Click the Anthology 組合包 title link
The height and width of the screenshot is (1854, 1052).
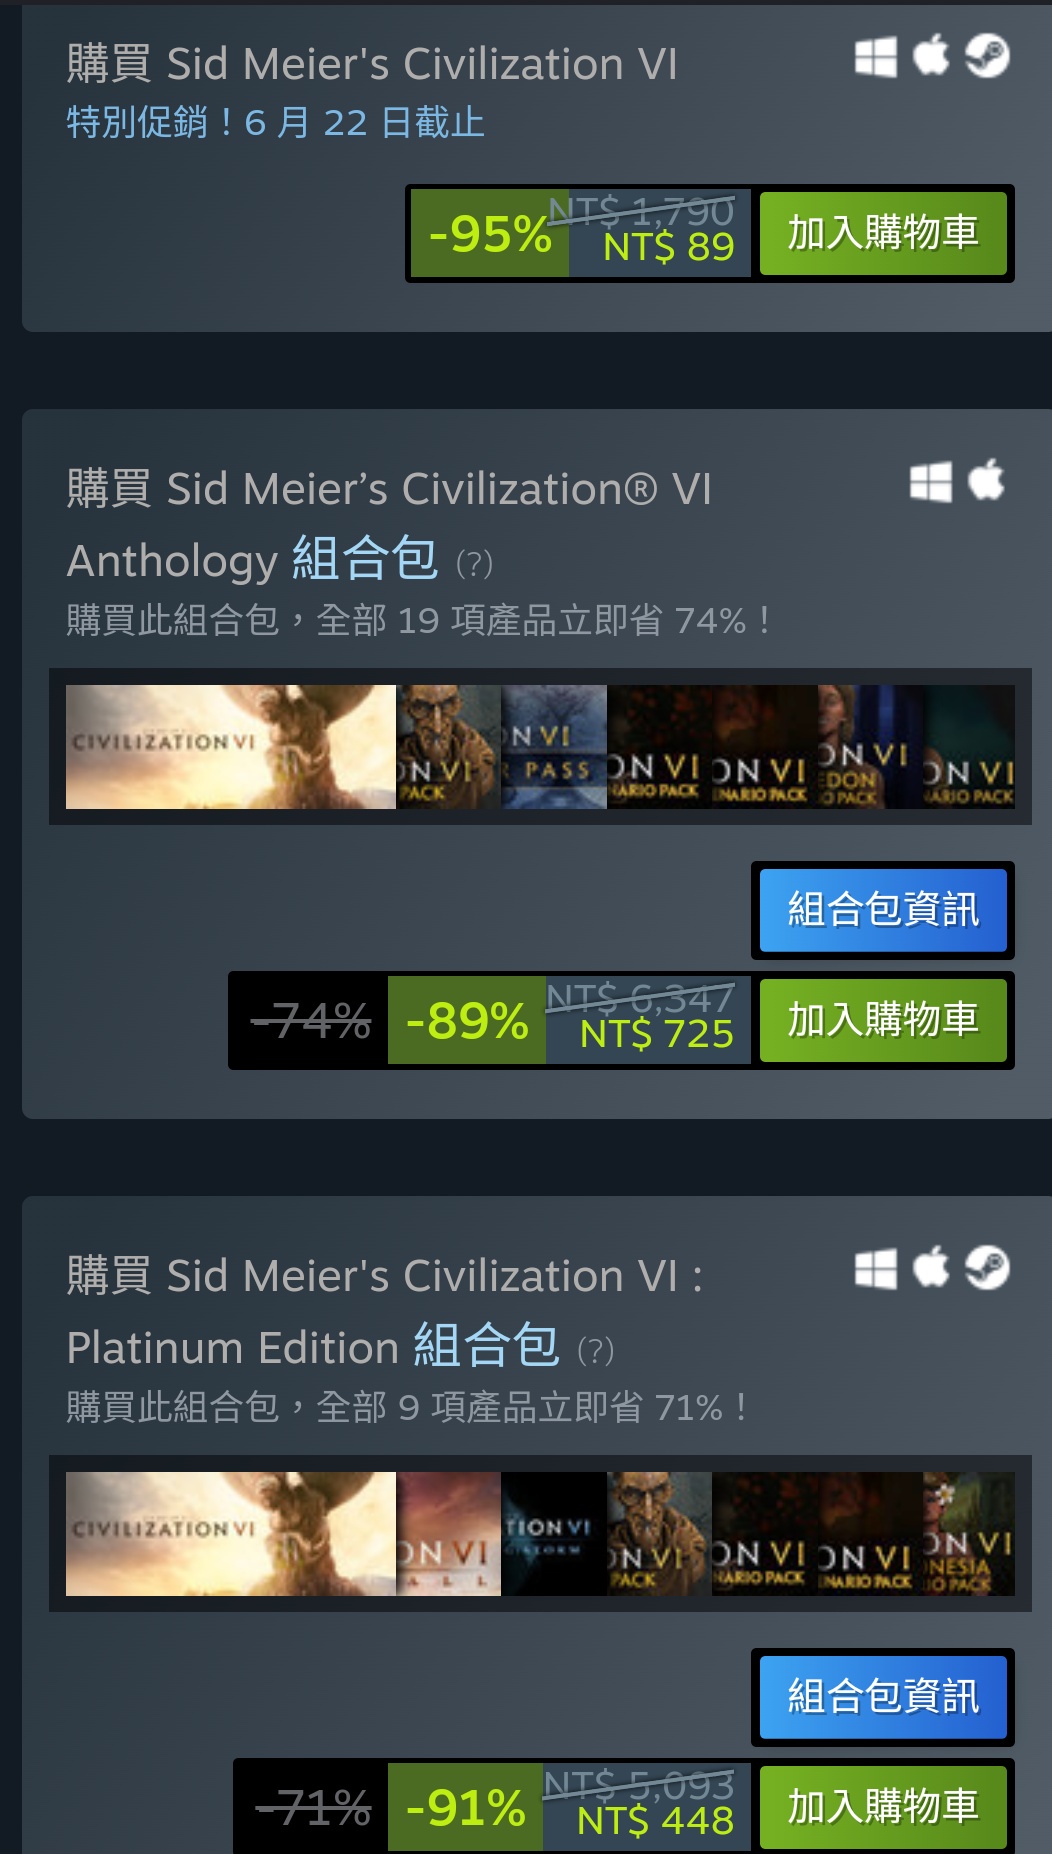(252, 560)
